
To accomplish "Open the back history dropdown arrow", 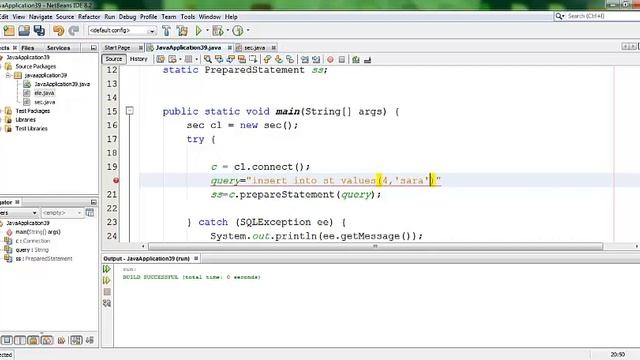I will [x=180, y=60].
